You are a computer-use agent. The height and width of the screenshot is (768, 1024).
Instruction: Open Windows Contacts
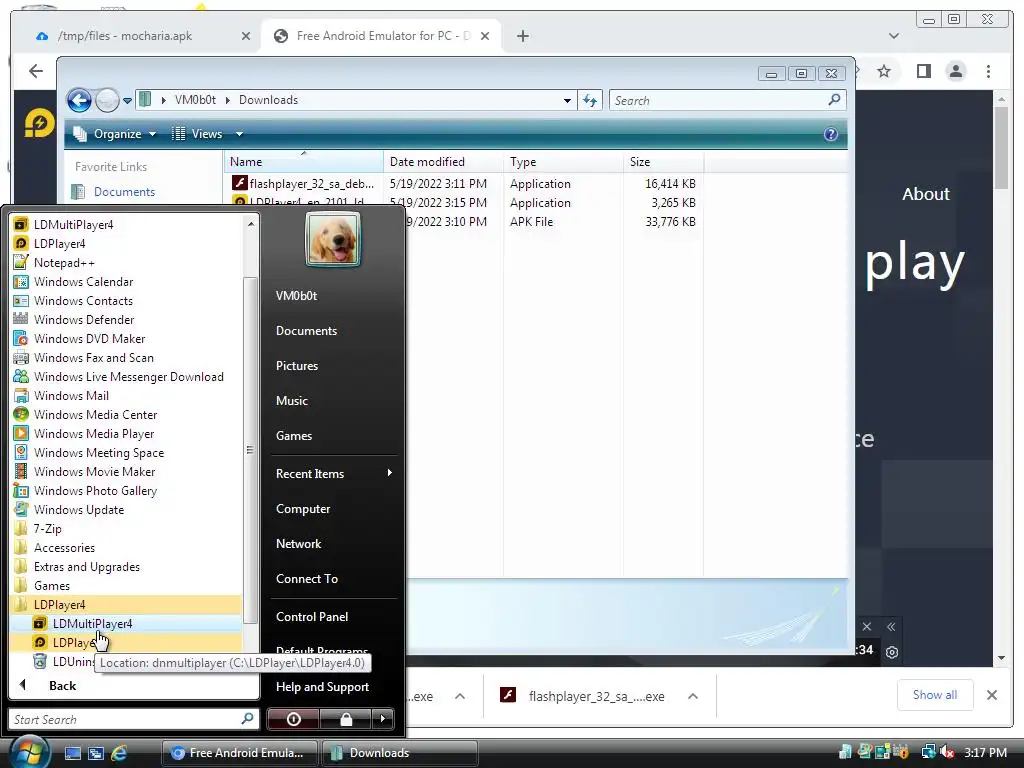pyautogui.click(x=83, y=300)
